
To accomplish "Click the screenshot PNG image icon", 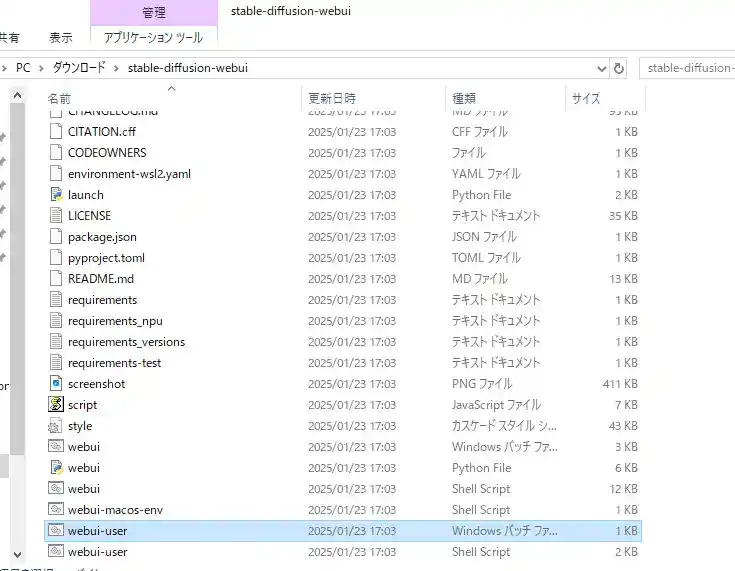I will point(56,383).
